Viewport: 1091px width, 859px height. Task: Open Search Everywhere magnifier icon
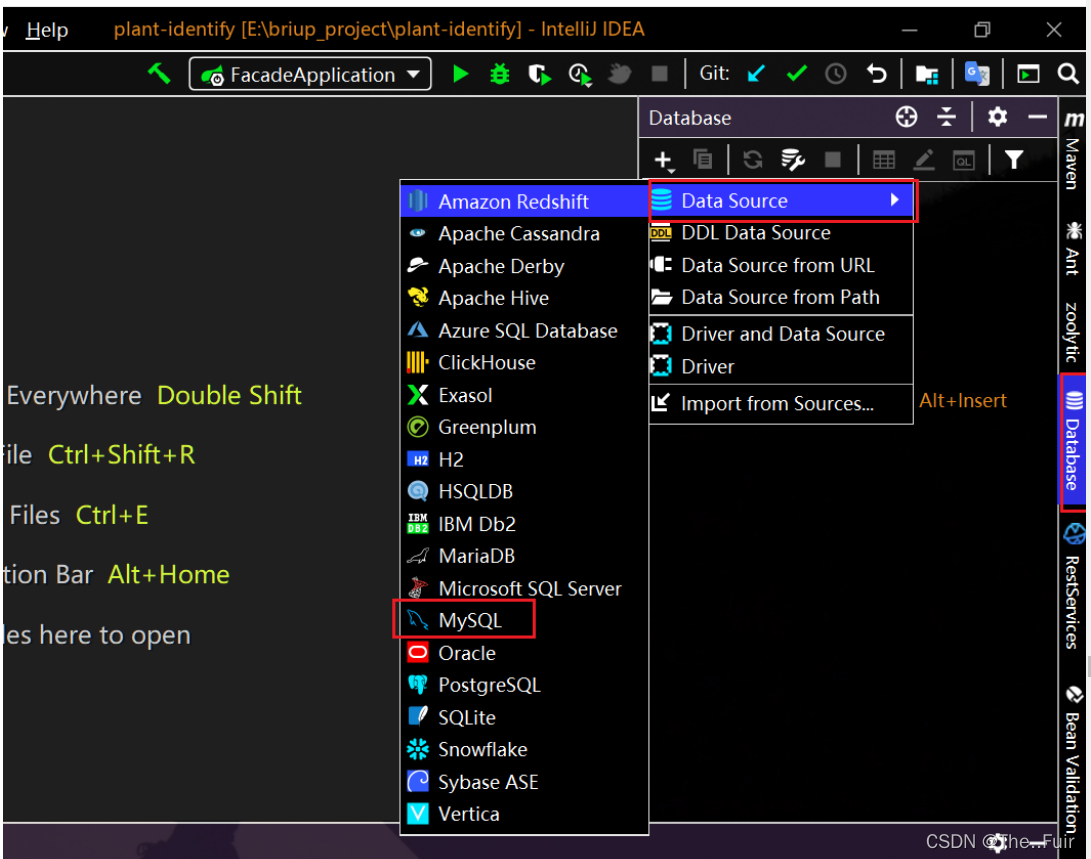pyautogui.click(x=1068, y=74)
